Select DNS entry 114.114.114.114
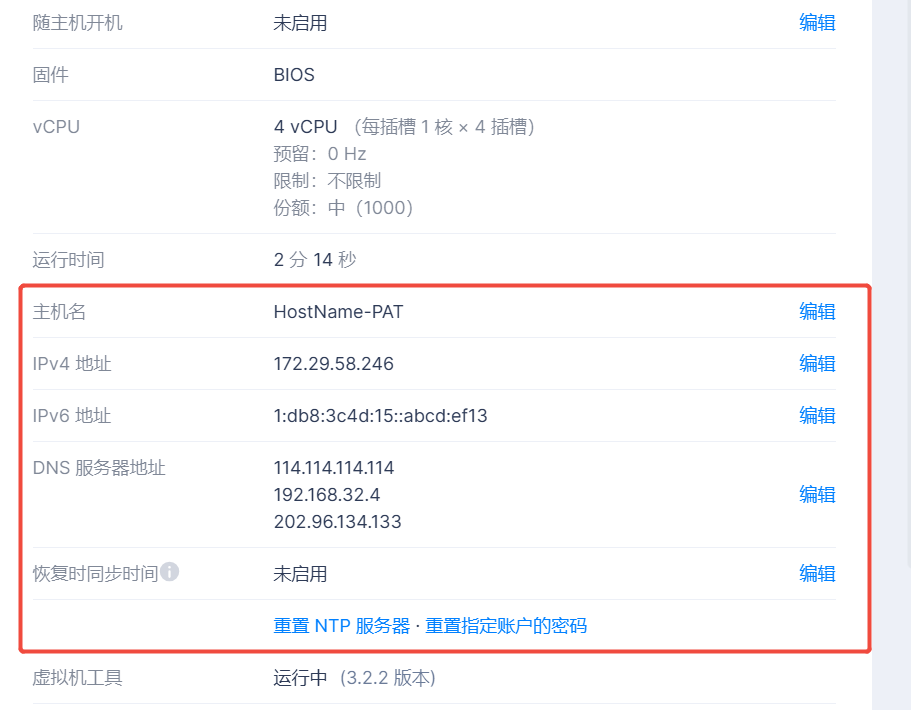The height and width of the screenshot is (710, 911). (x=334, y=468)
